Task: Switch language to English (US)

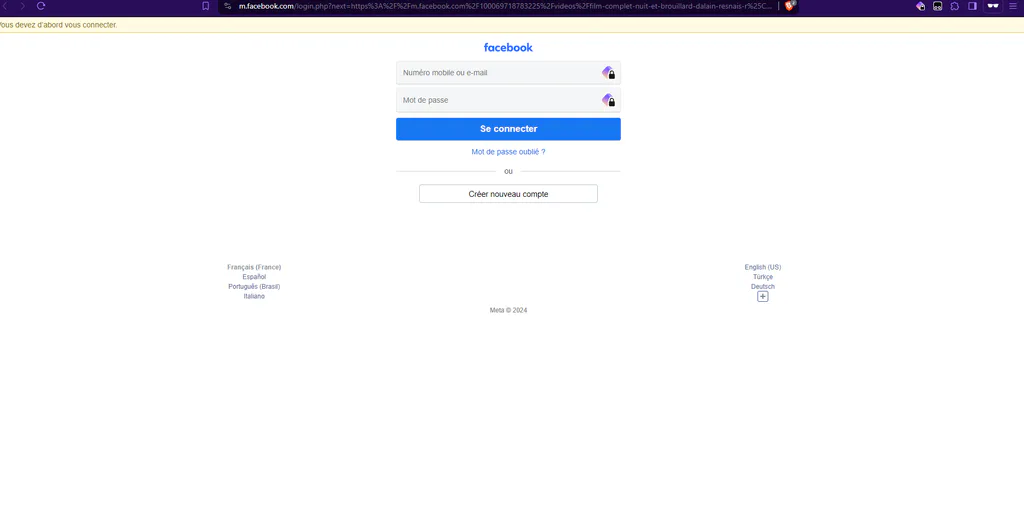Action: (763, 267)
